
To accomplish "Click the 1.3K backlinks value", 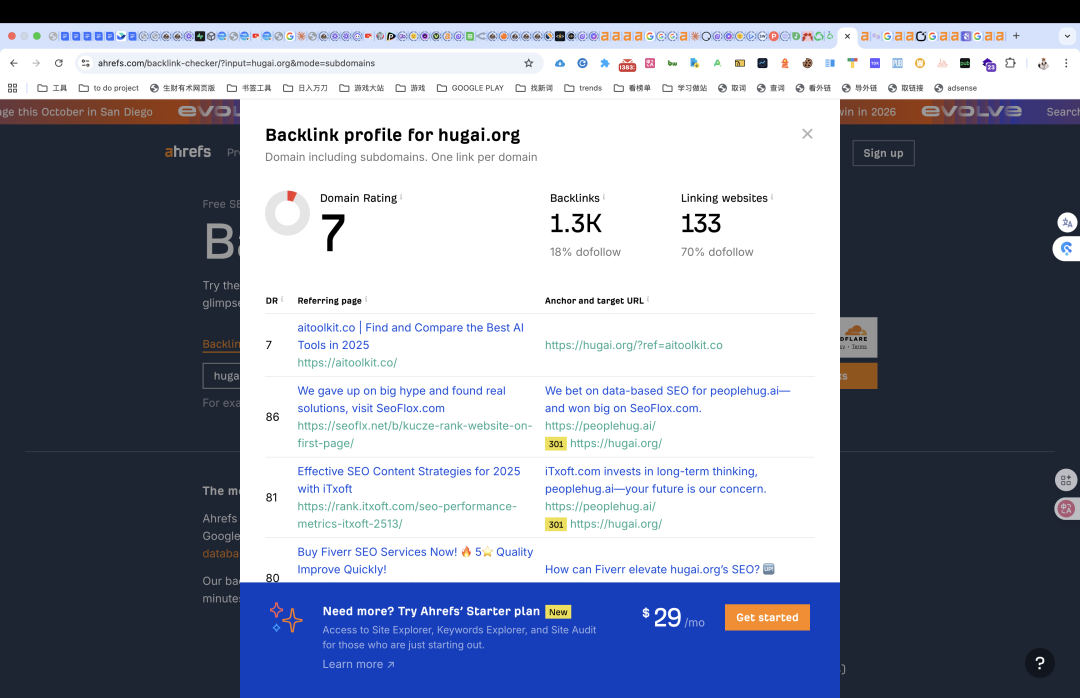I will (575, 223).
